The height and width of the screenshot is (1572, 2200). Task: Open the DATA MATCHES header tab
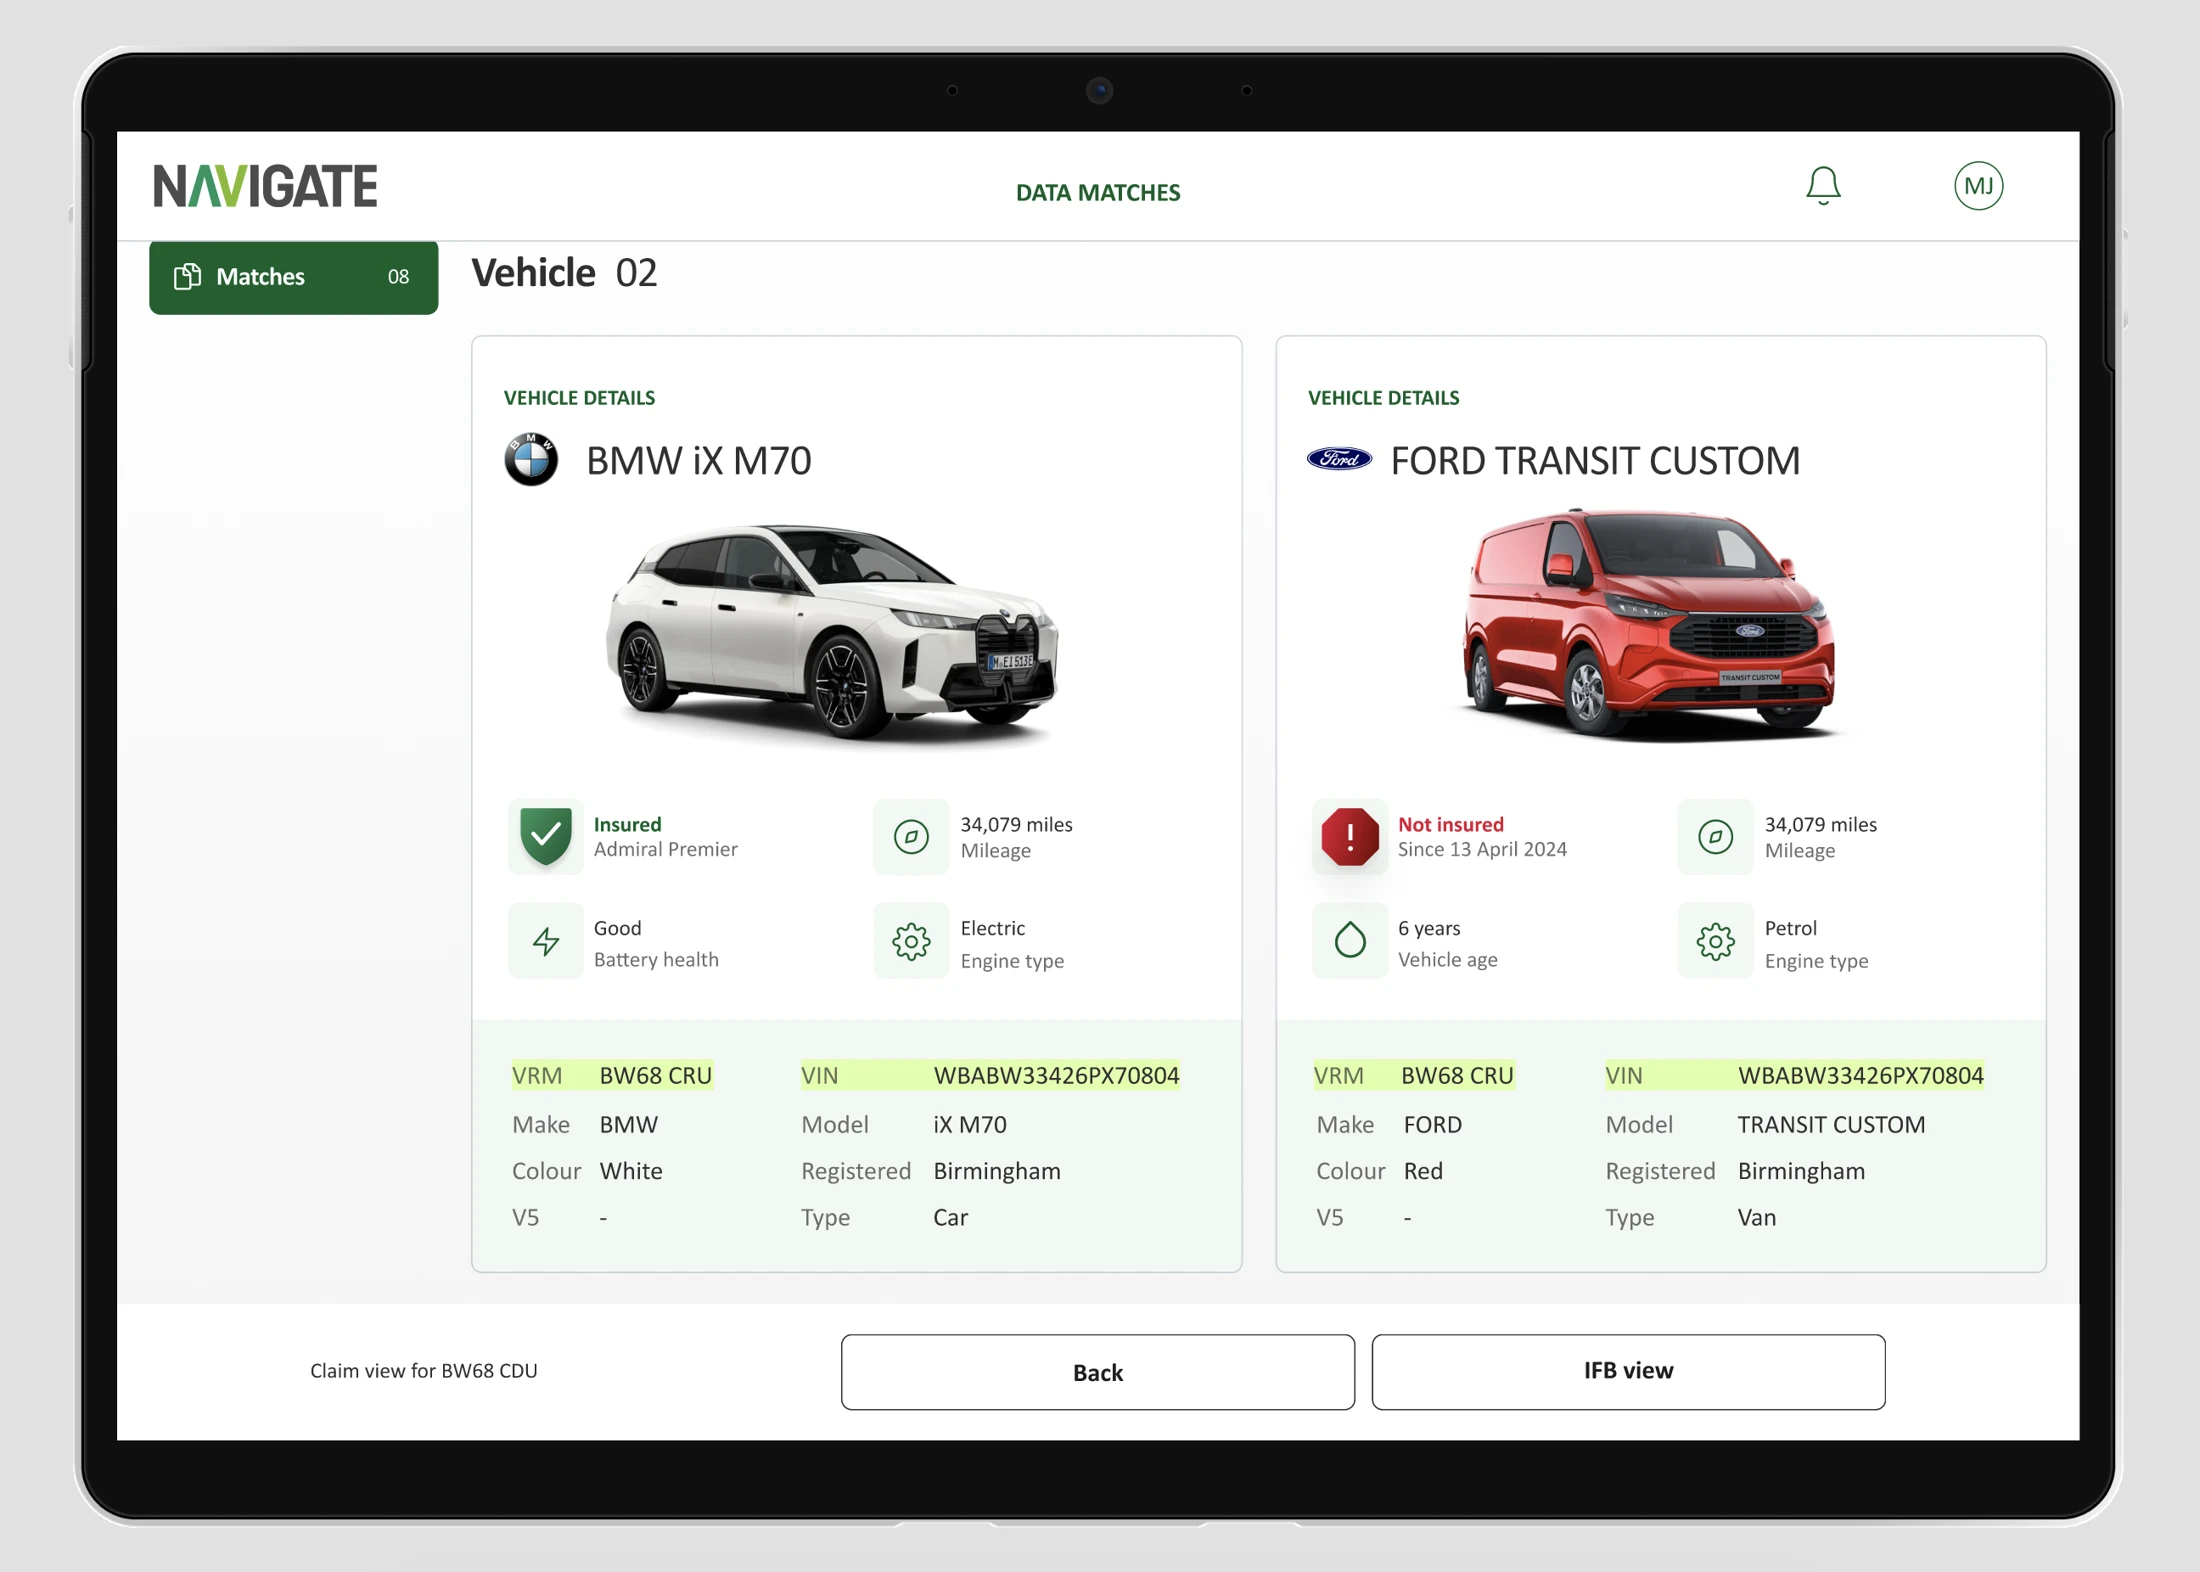[x=1098, y=193]
